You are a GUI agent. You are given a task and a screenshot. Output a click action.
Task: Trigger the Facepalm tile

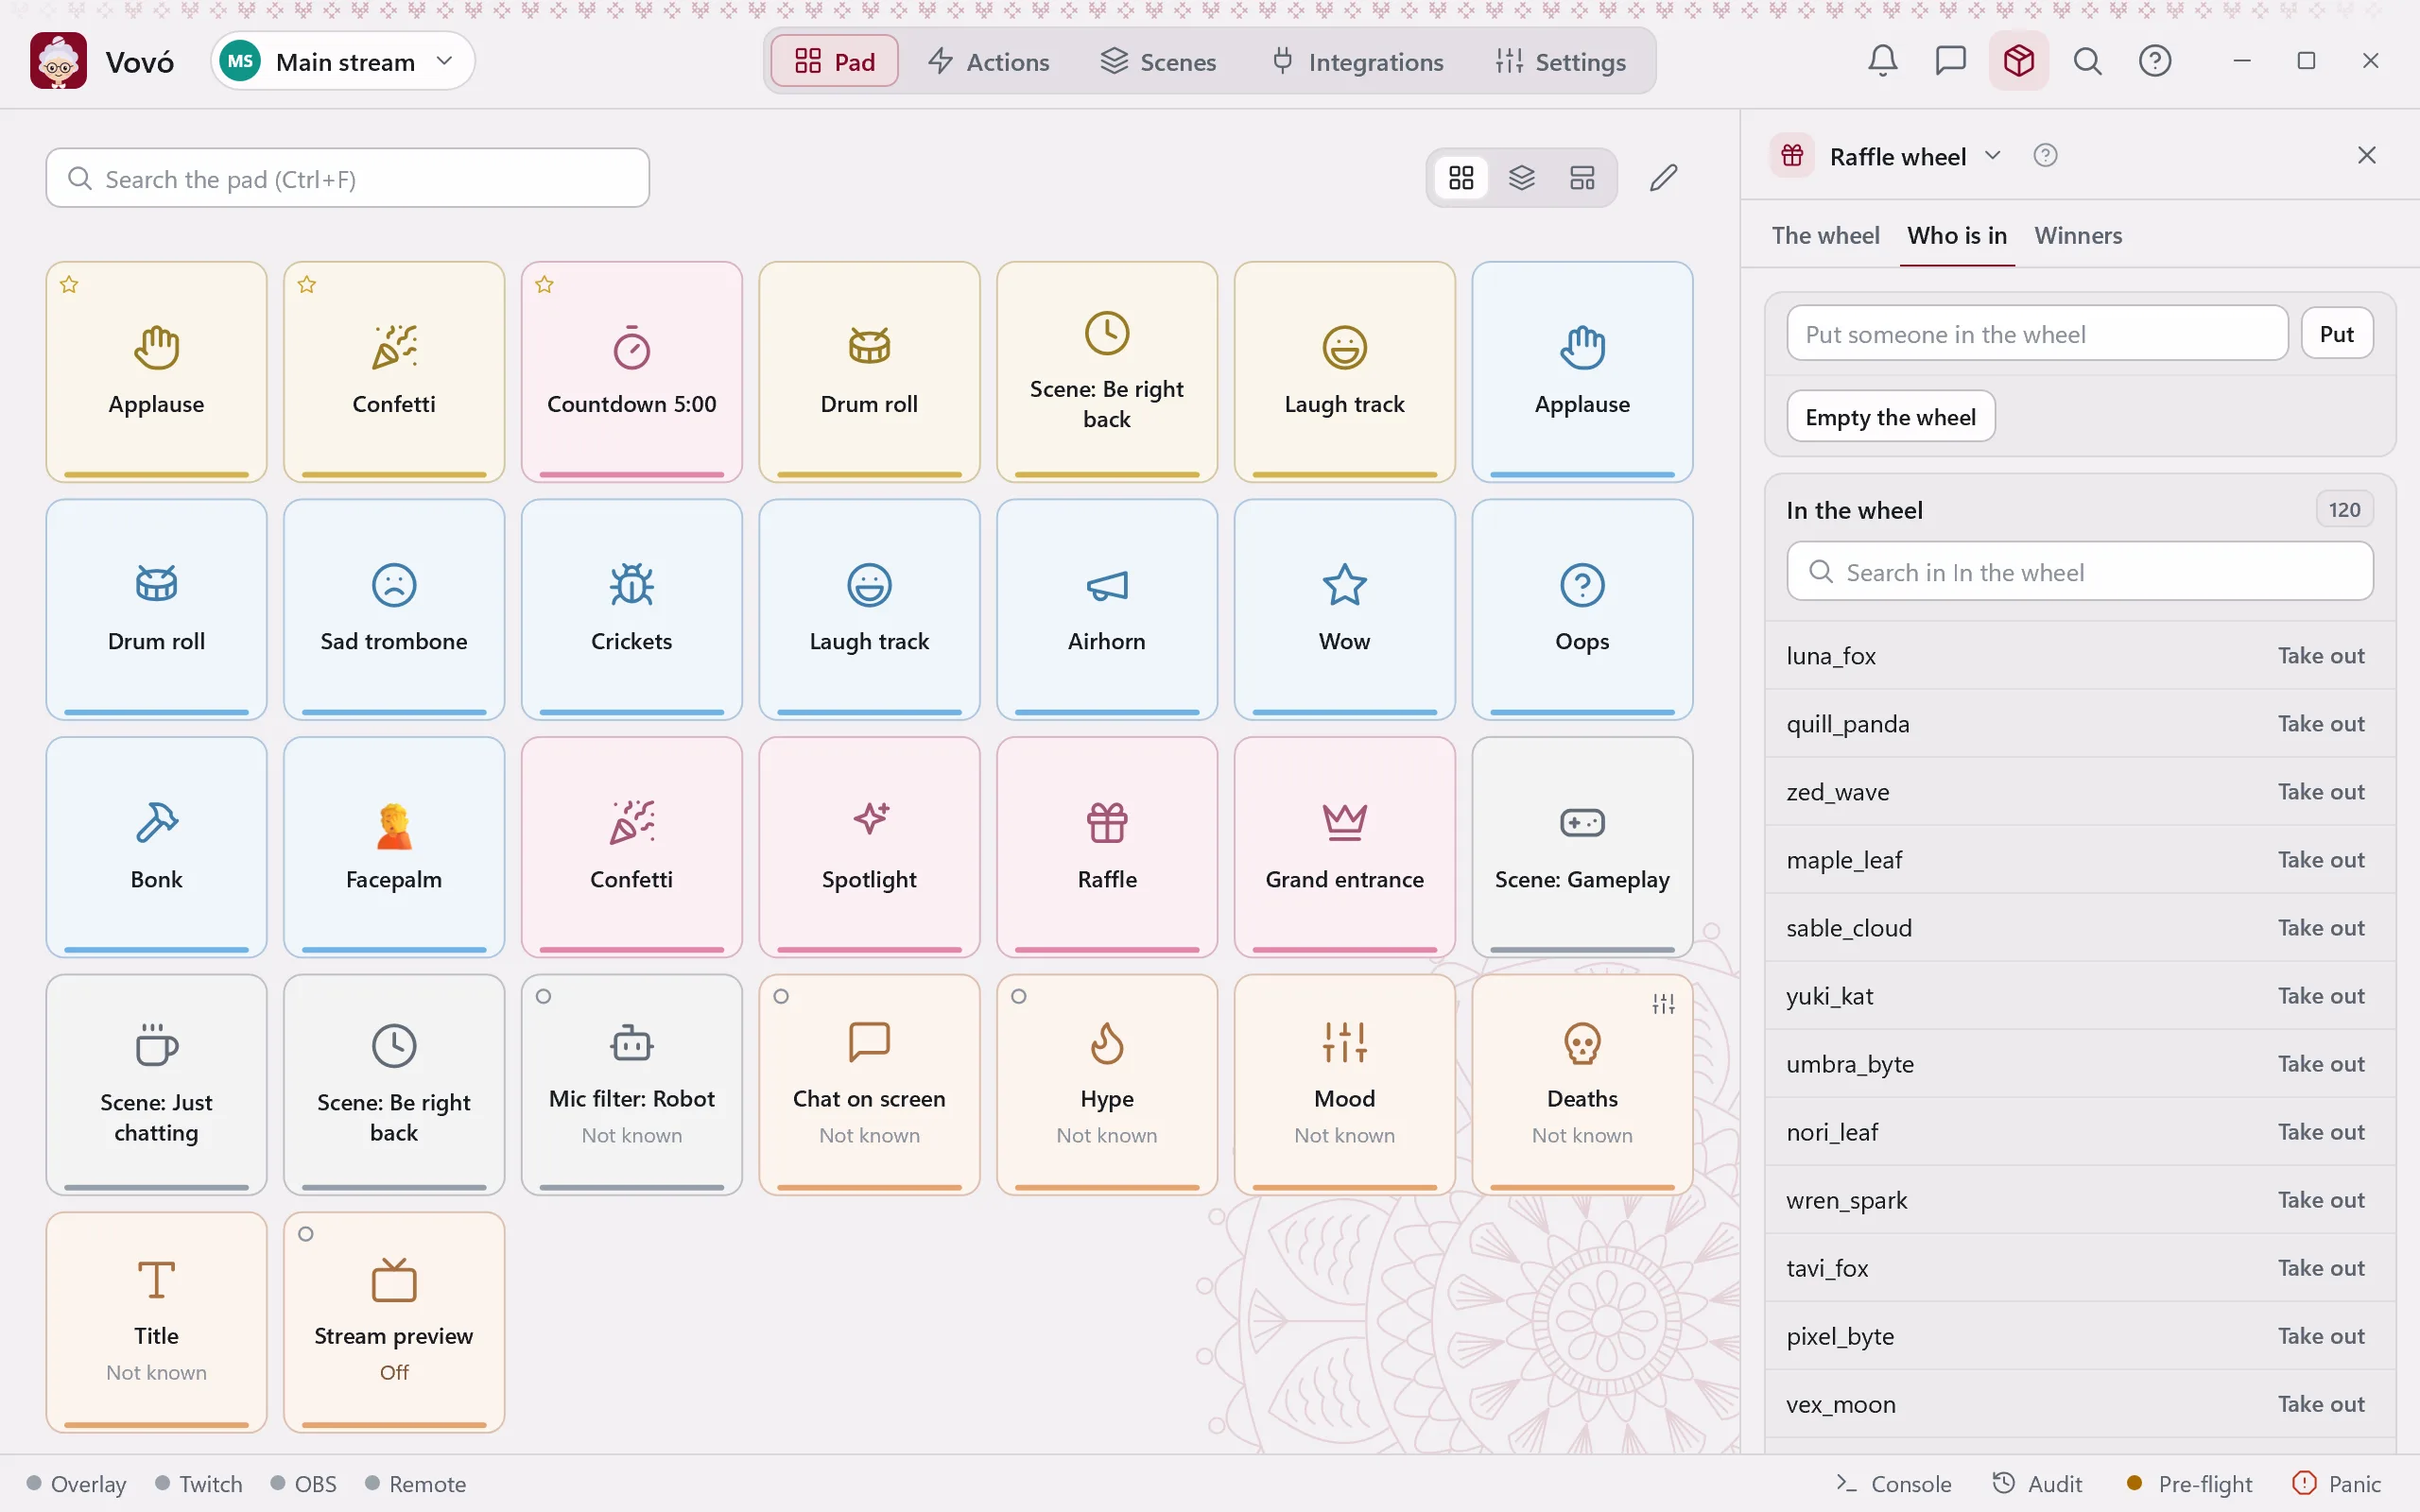(x=394, y=847)
